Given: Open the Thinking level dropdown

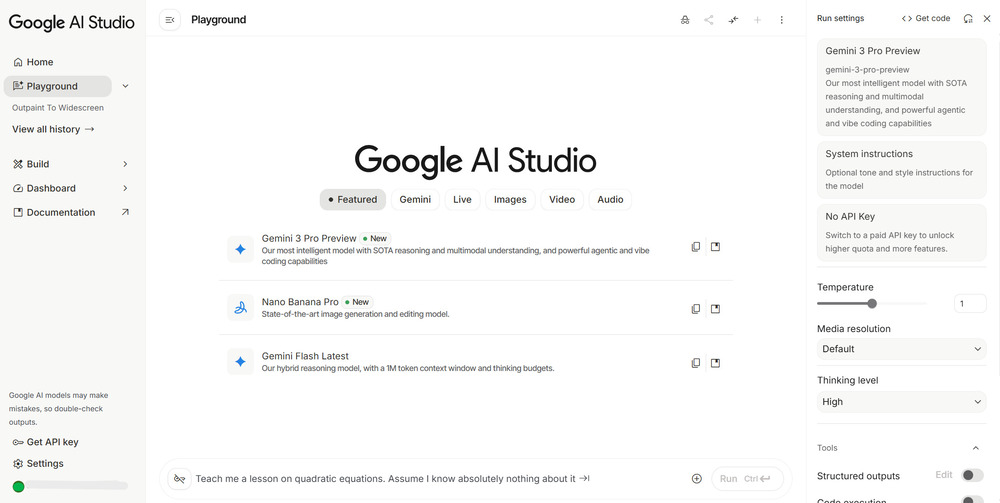Looking at the screenshot, I should coord(901,402).
